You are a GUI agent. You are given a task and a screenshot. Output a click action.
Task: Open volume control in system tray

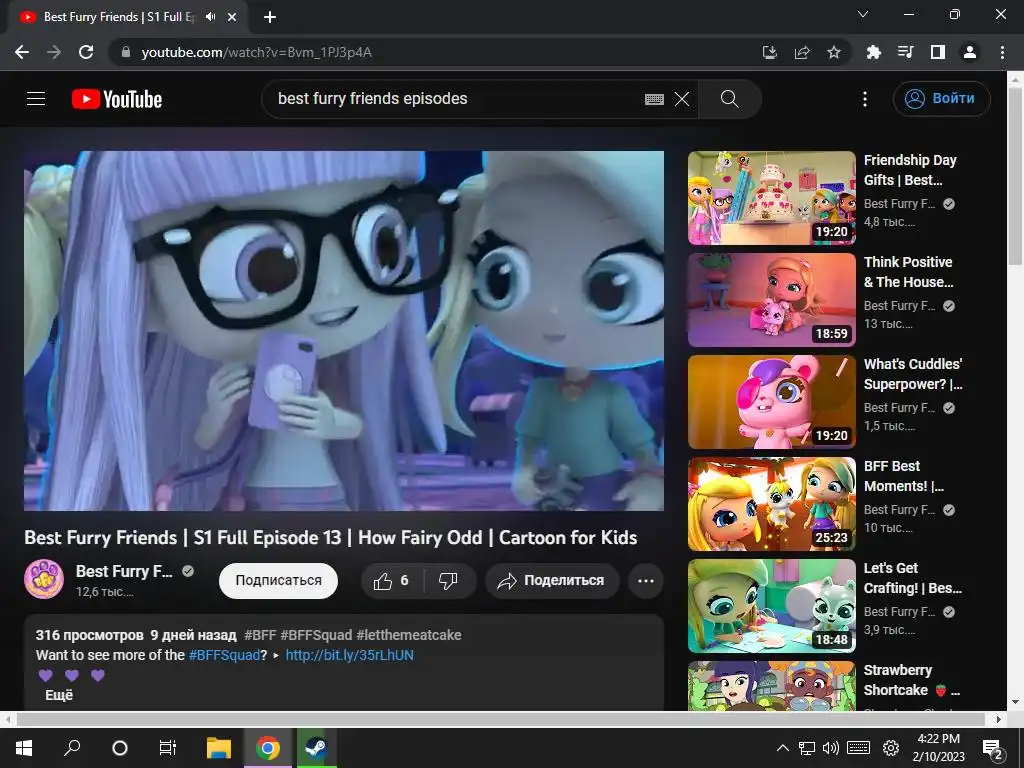(x=831, y=748)
